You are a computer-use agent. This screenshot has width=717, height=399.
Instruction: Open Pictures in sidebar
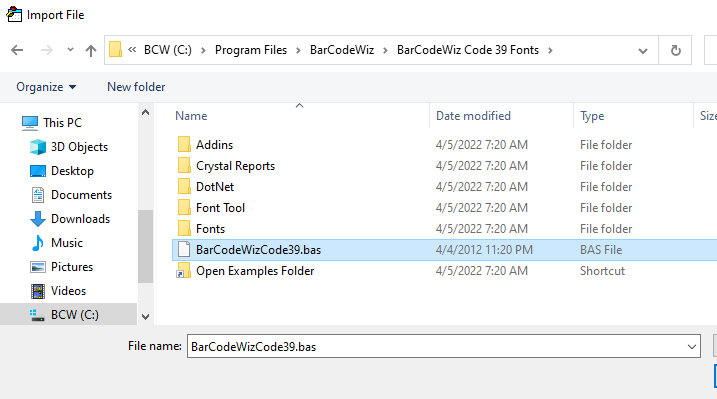tap(72, 267)
